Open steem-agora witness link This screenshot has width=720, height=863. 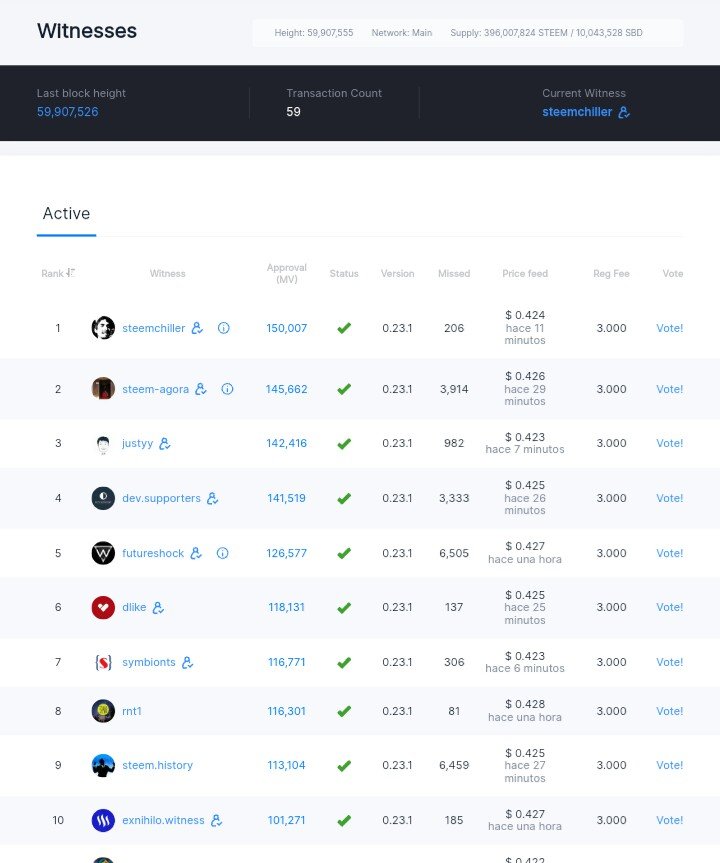(155, 389)
